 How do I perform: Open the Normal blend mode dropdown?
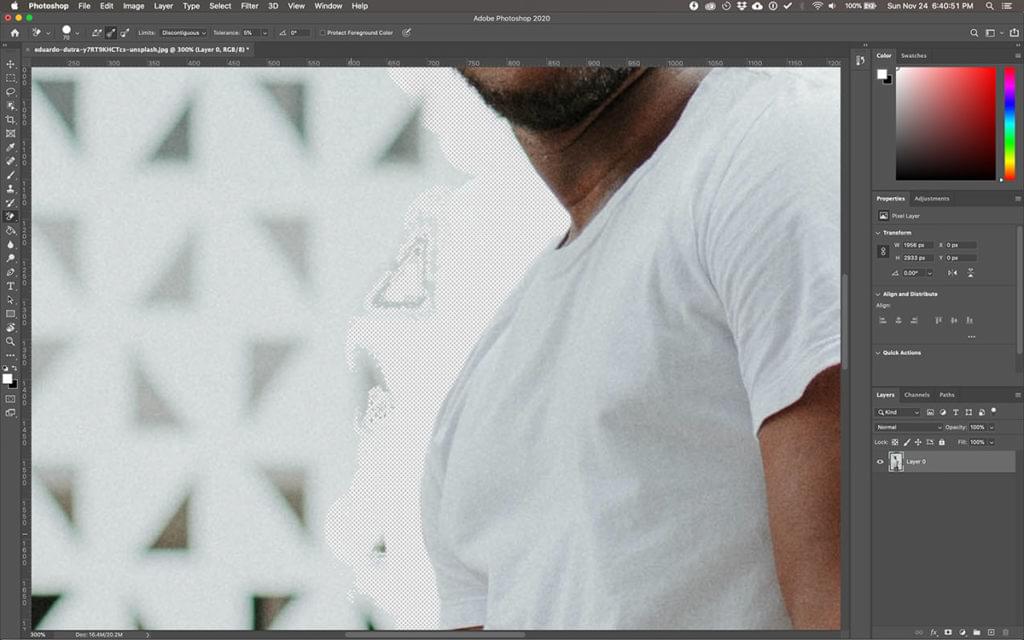pyautogui.click(x=908, y=427)
